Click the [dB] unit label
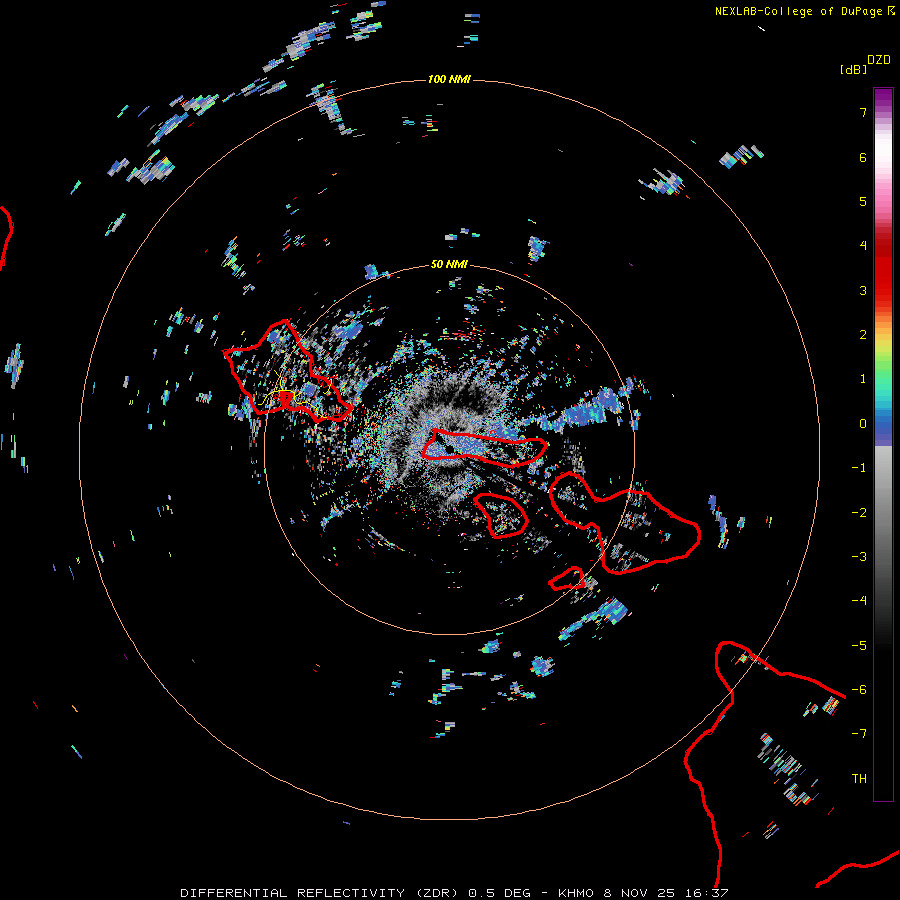 pos(853,69)
